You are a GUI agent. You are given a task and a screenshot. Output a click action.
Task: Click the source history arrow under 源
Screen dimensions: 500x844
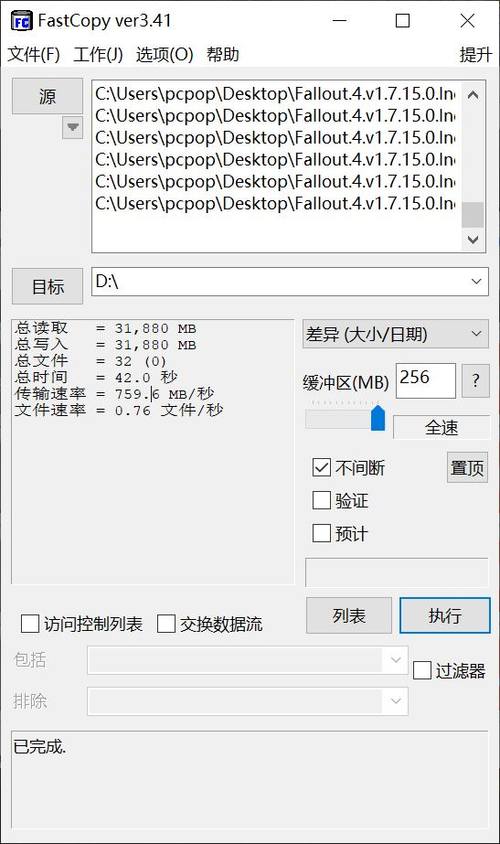tap(73, 128)
